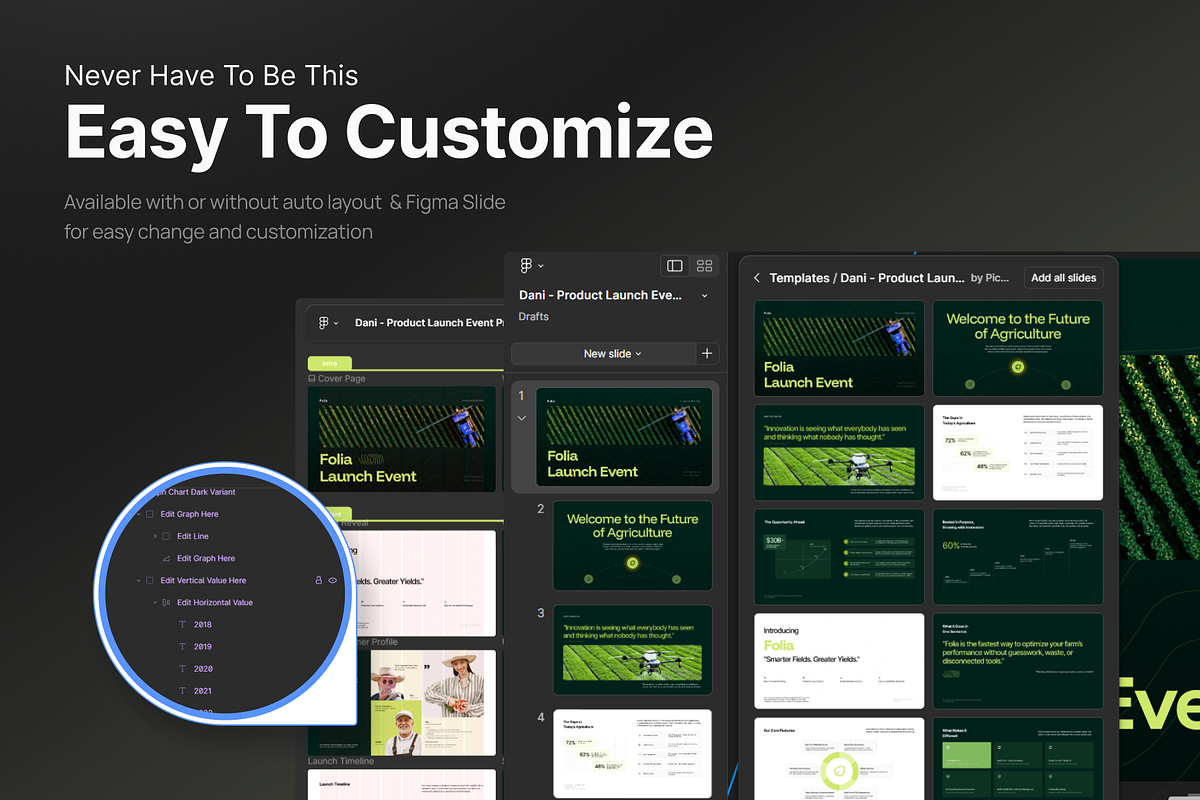Screen dimensions: 1200x800
Task: Pick Introducing Folia white template
Action: click(840, 660)
